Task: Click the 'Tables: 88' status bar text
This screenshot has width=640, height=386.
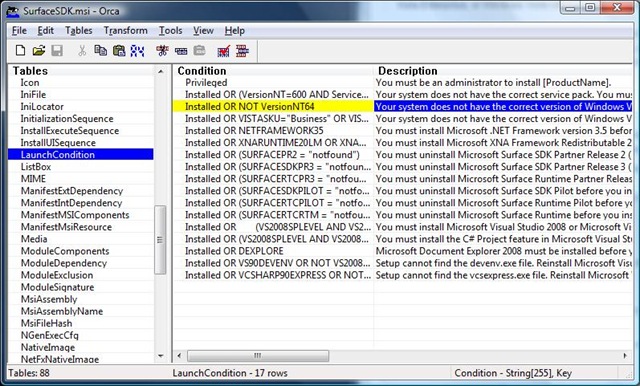Action: coord(29,373)
